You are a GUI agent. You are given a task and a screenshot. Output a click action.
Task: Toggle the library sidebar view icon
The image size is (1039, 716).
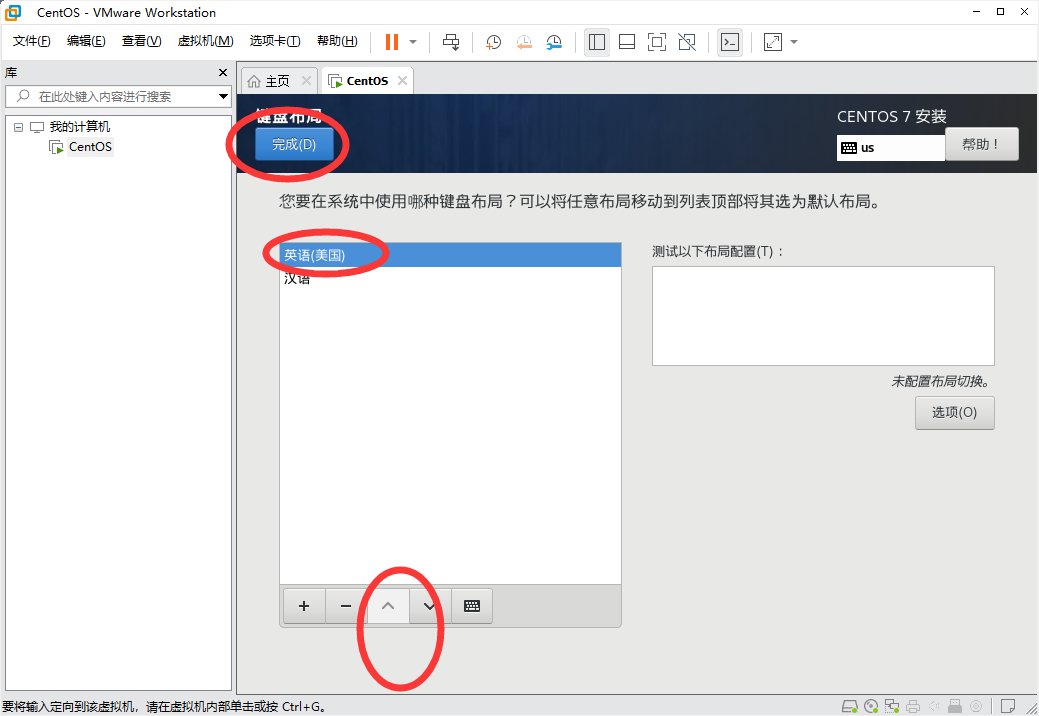tap(596, 42)
